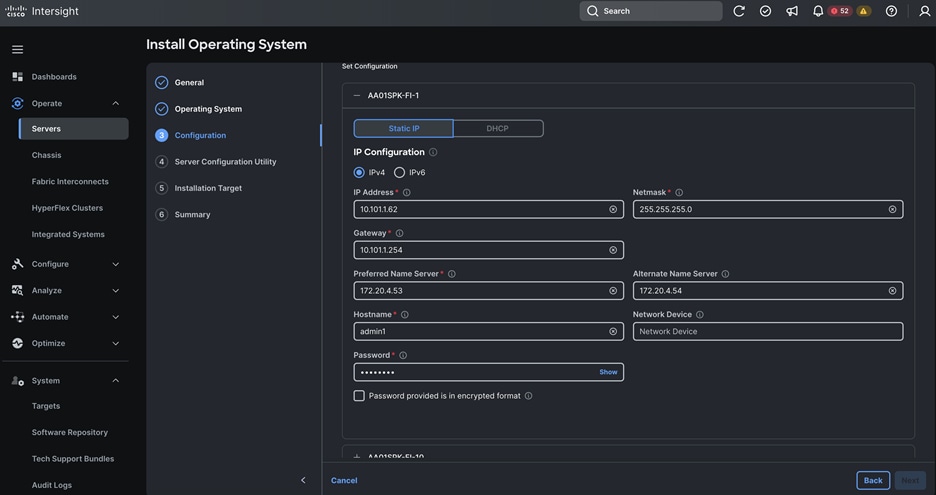
Task: Open the hamburger navigation menu
Action: click(x=17, y=50)
